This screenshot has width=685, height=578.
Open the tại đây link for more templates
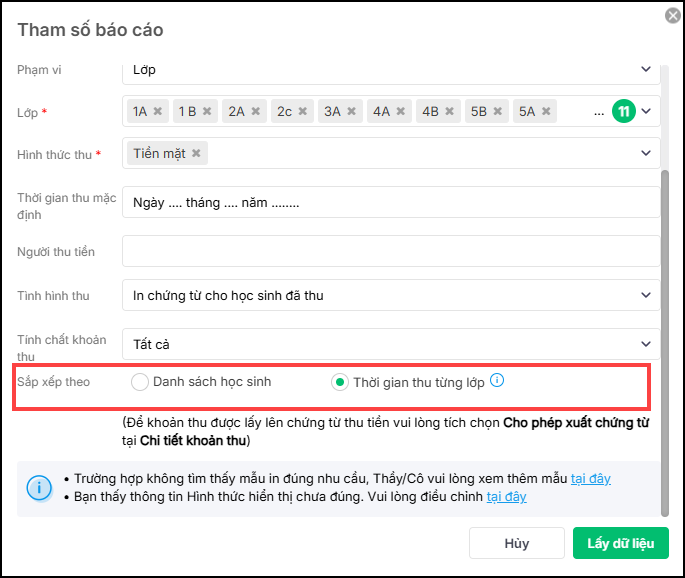pyautogui.click(x=590, y=479)
